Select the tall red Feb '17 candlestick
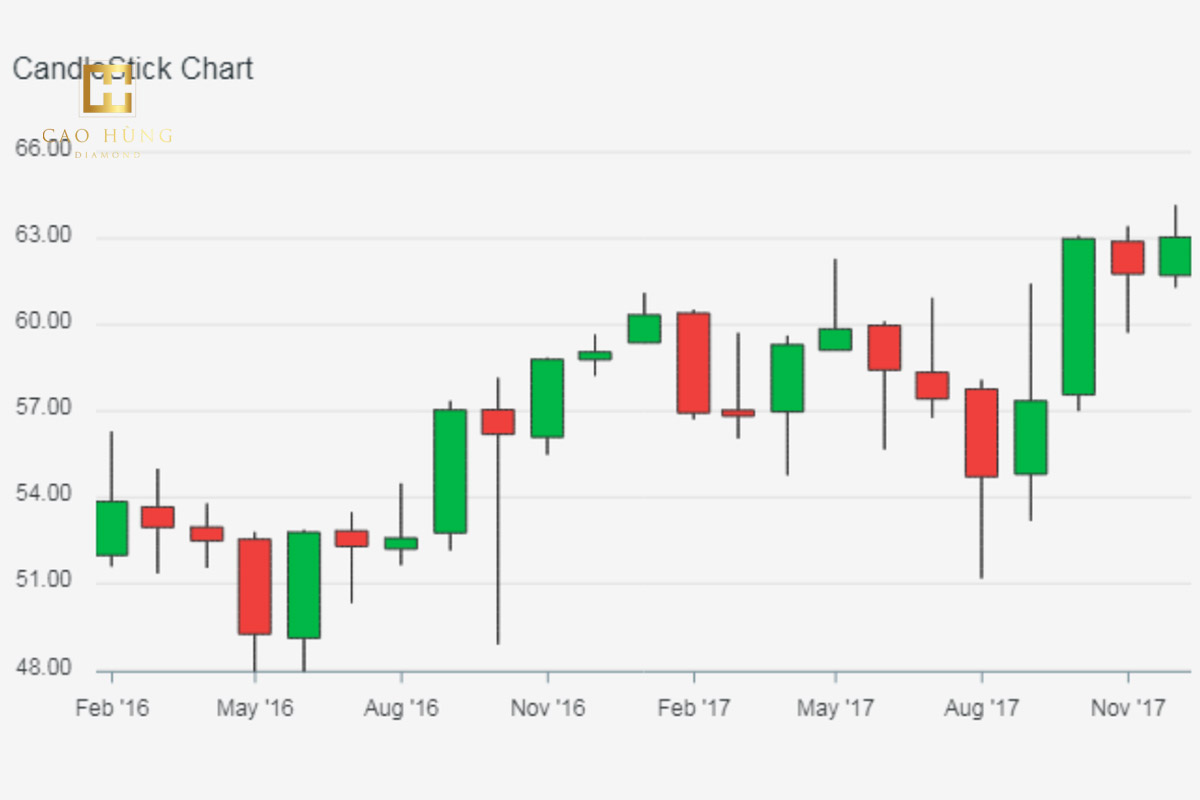Image resolution: width=1200 pixels, height=800 pixels. (x=693, y=362)
